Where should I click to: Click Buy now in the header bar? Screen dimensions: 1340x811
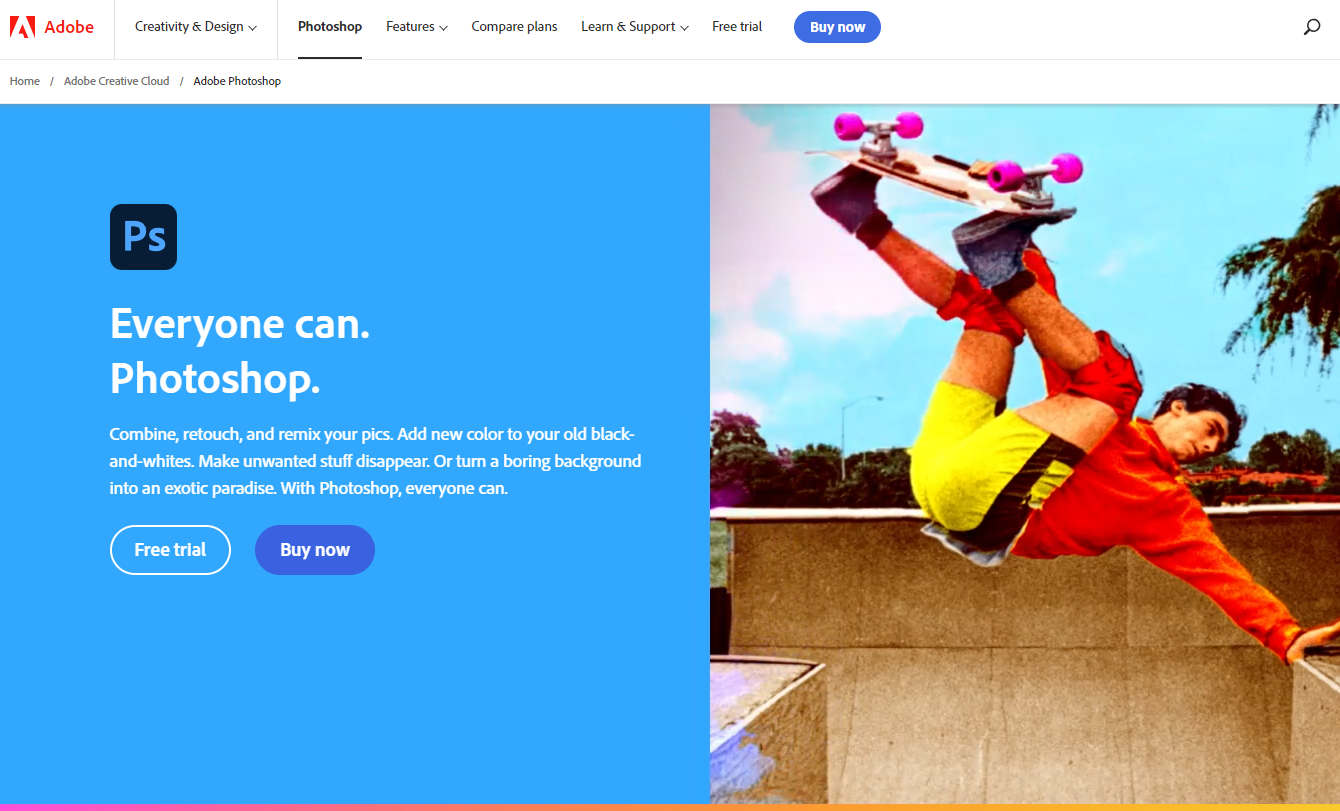[x=837, y=27]
